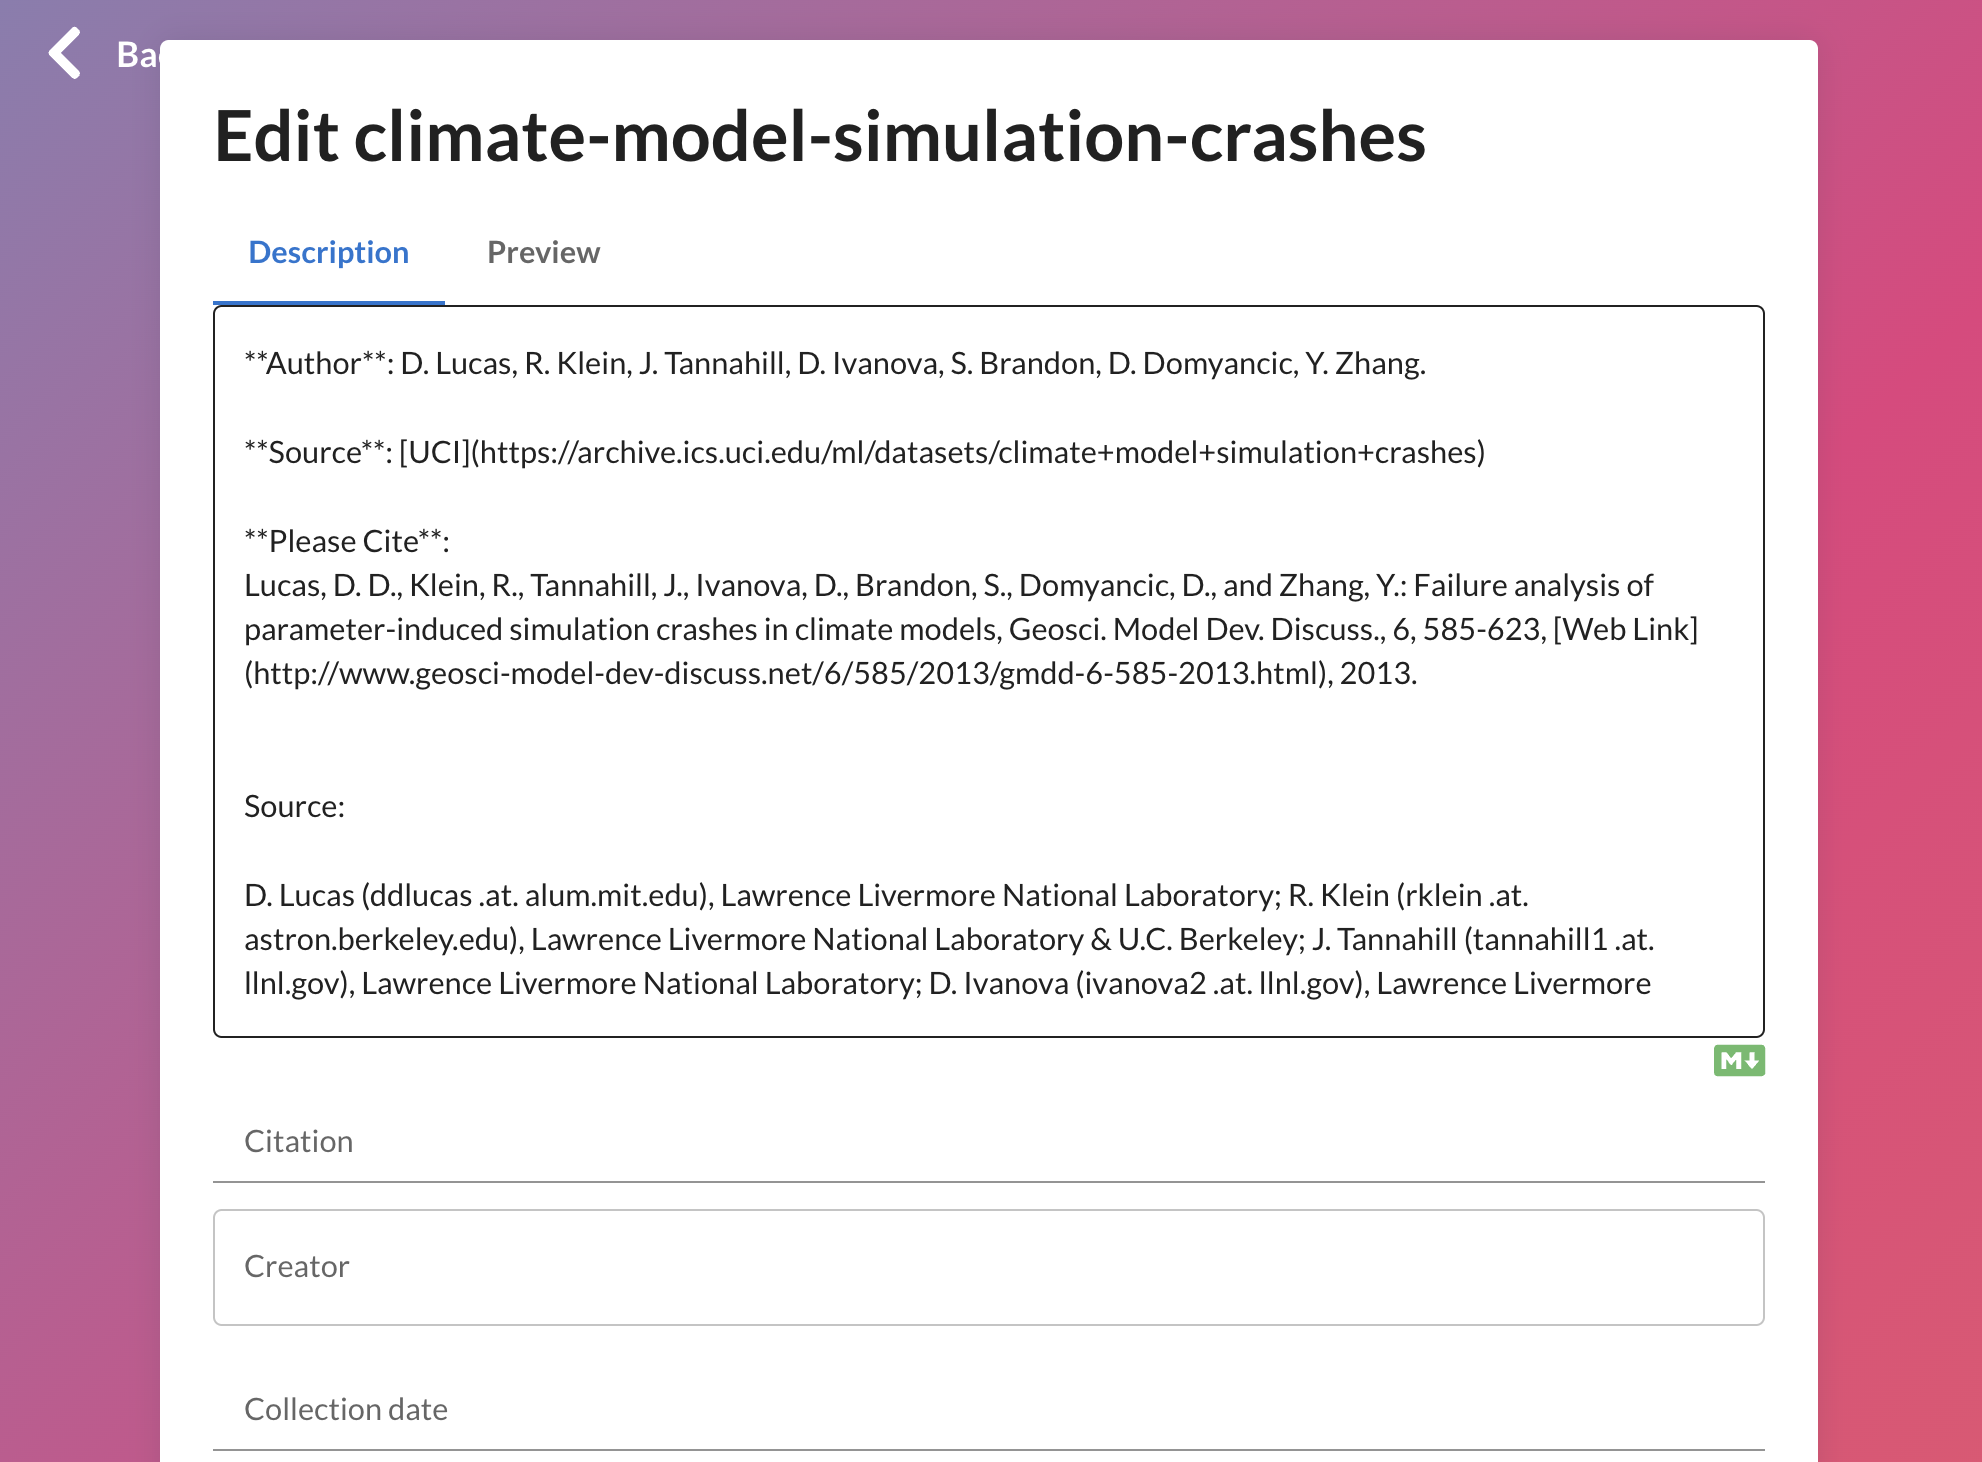Click the back arrow chevron icon

66,53
